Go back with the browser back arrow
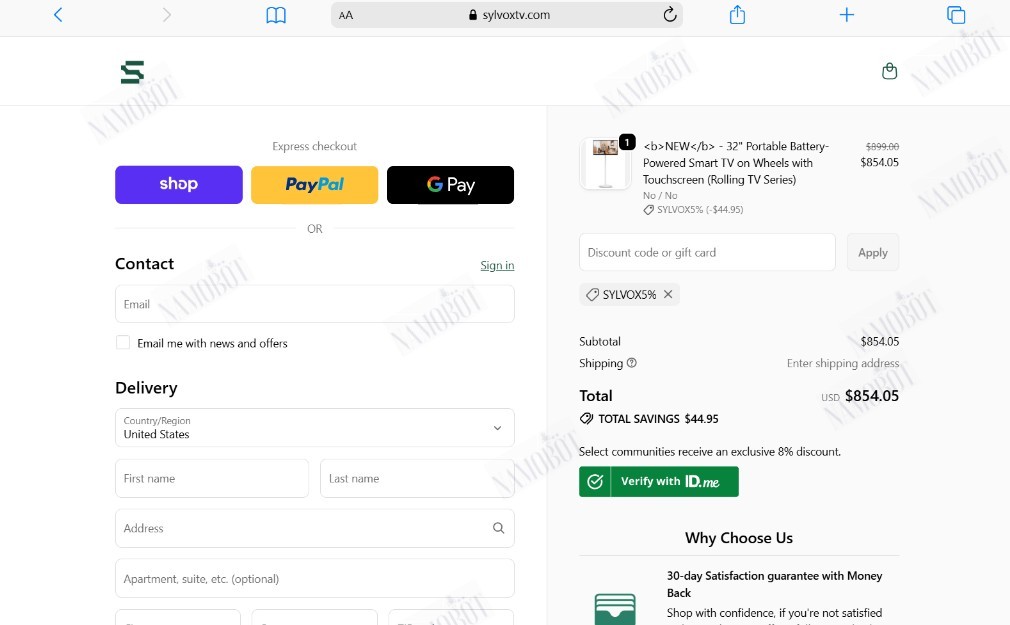Screen dimensions: 1010x625 58,15
